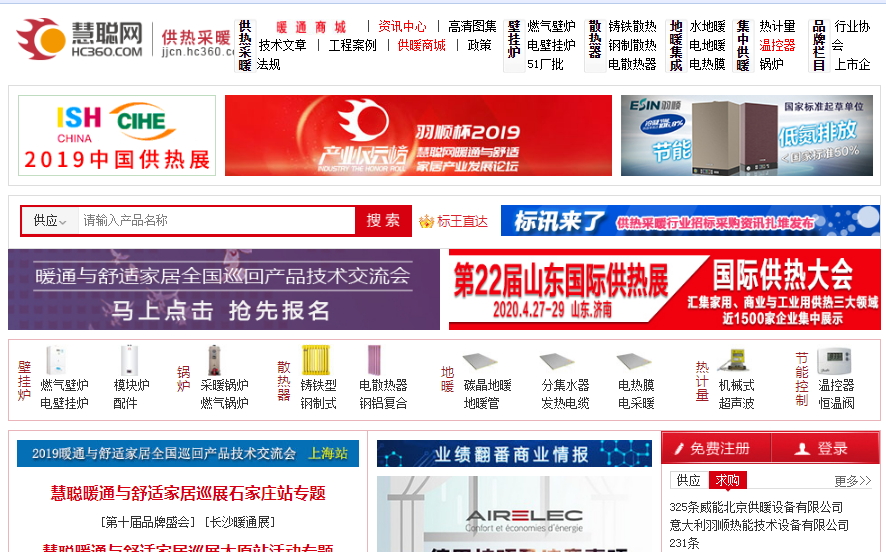The image size is (886, 552).
Task: Click the gas wall boiler product icon
Action: (x=57, y=360)
